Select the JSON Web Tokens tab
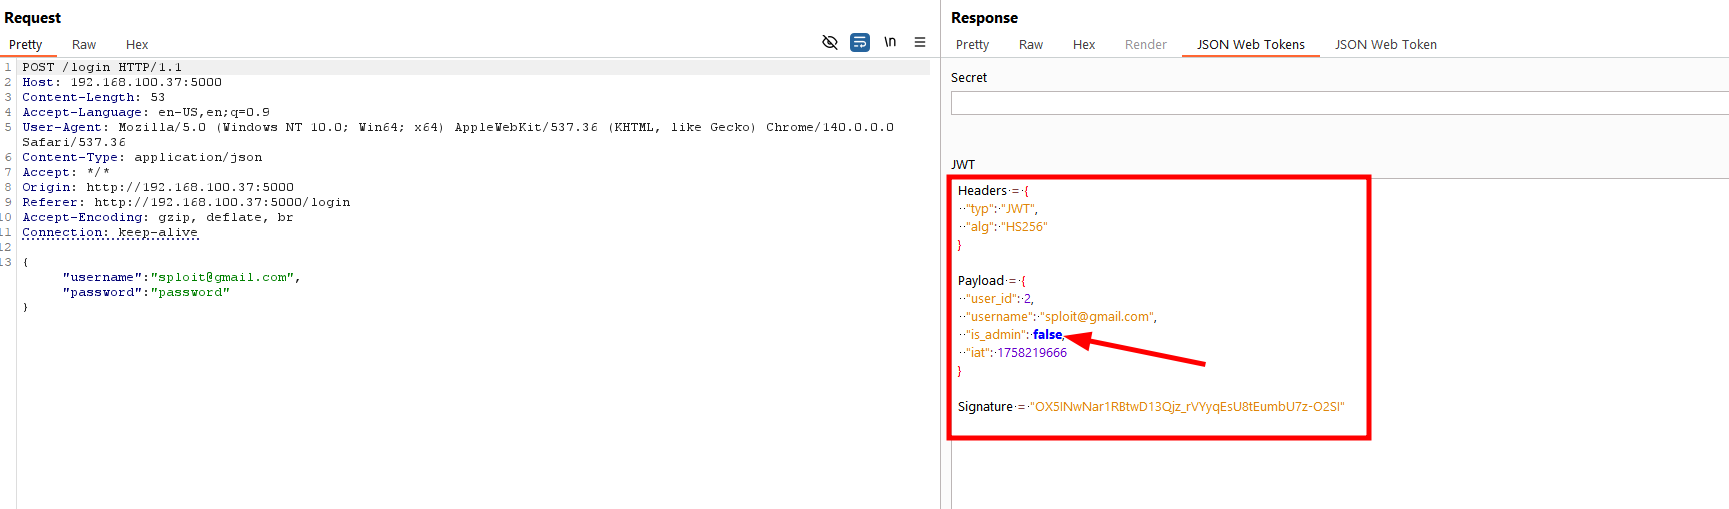This screenshot has width=1729, height=509. coord(1250,45)
